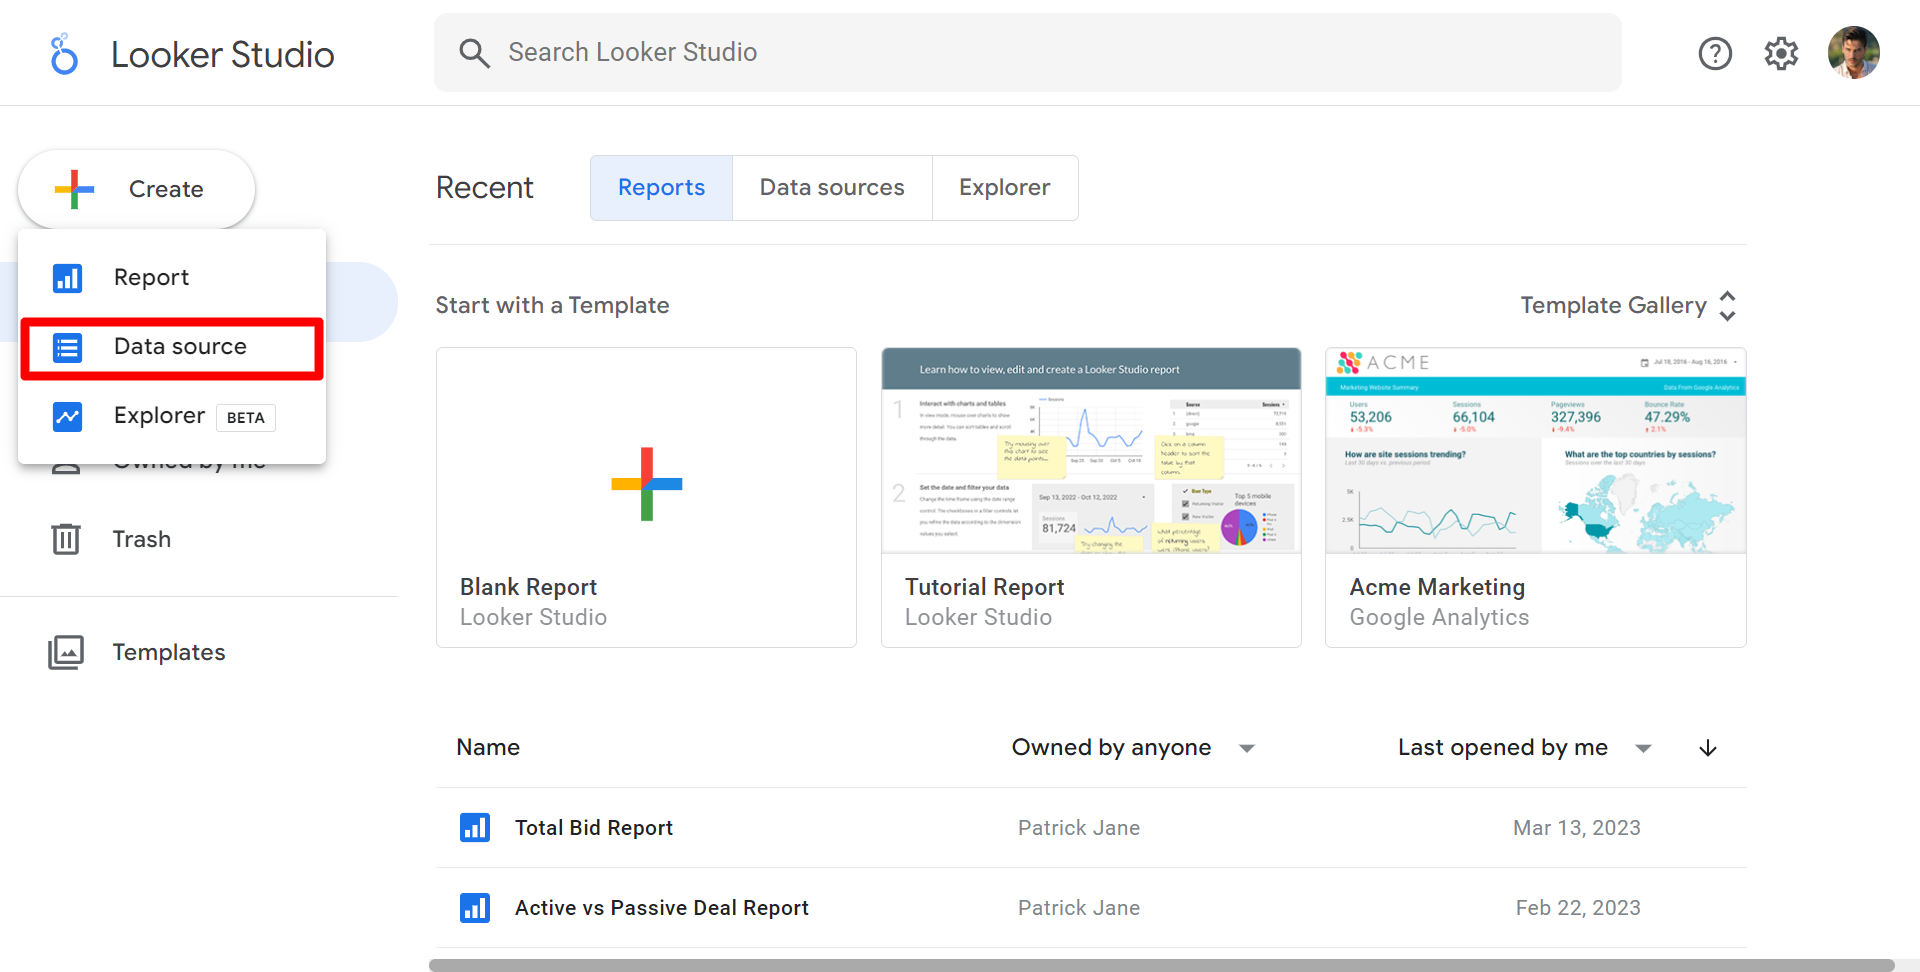Viewport: 1920px width, 972px height.
Task: Click the descending sort arrow icon
Action: point(1708,748)
